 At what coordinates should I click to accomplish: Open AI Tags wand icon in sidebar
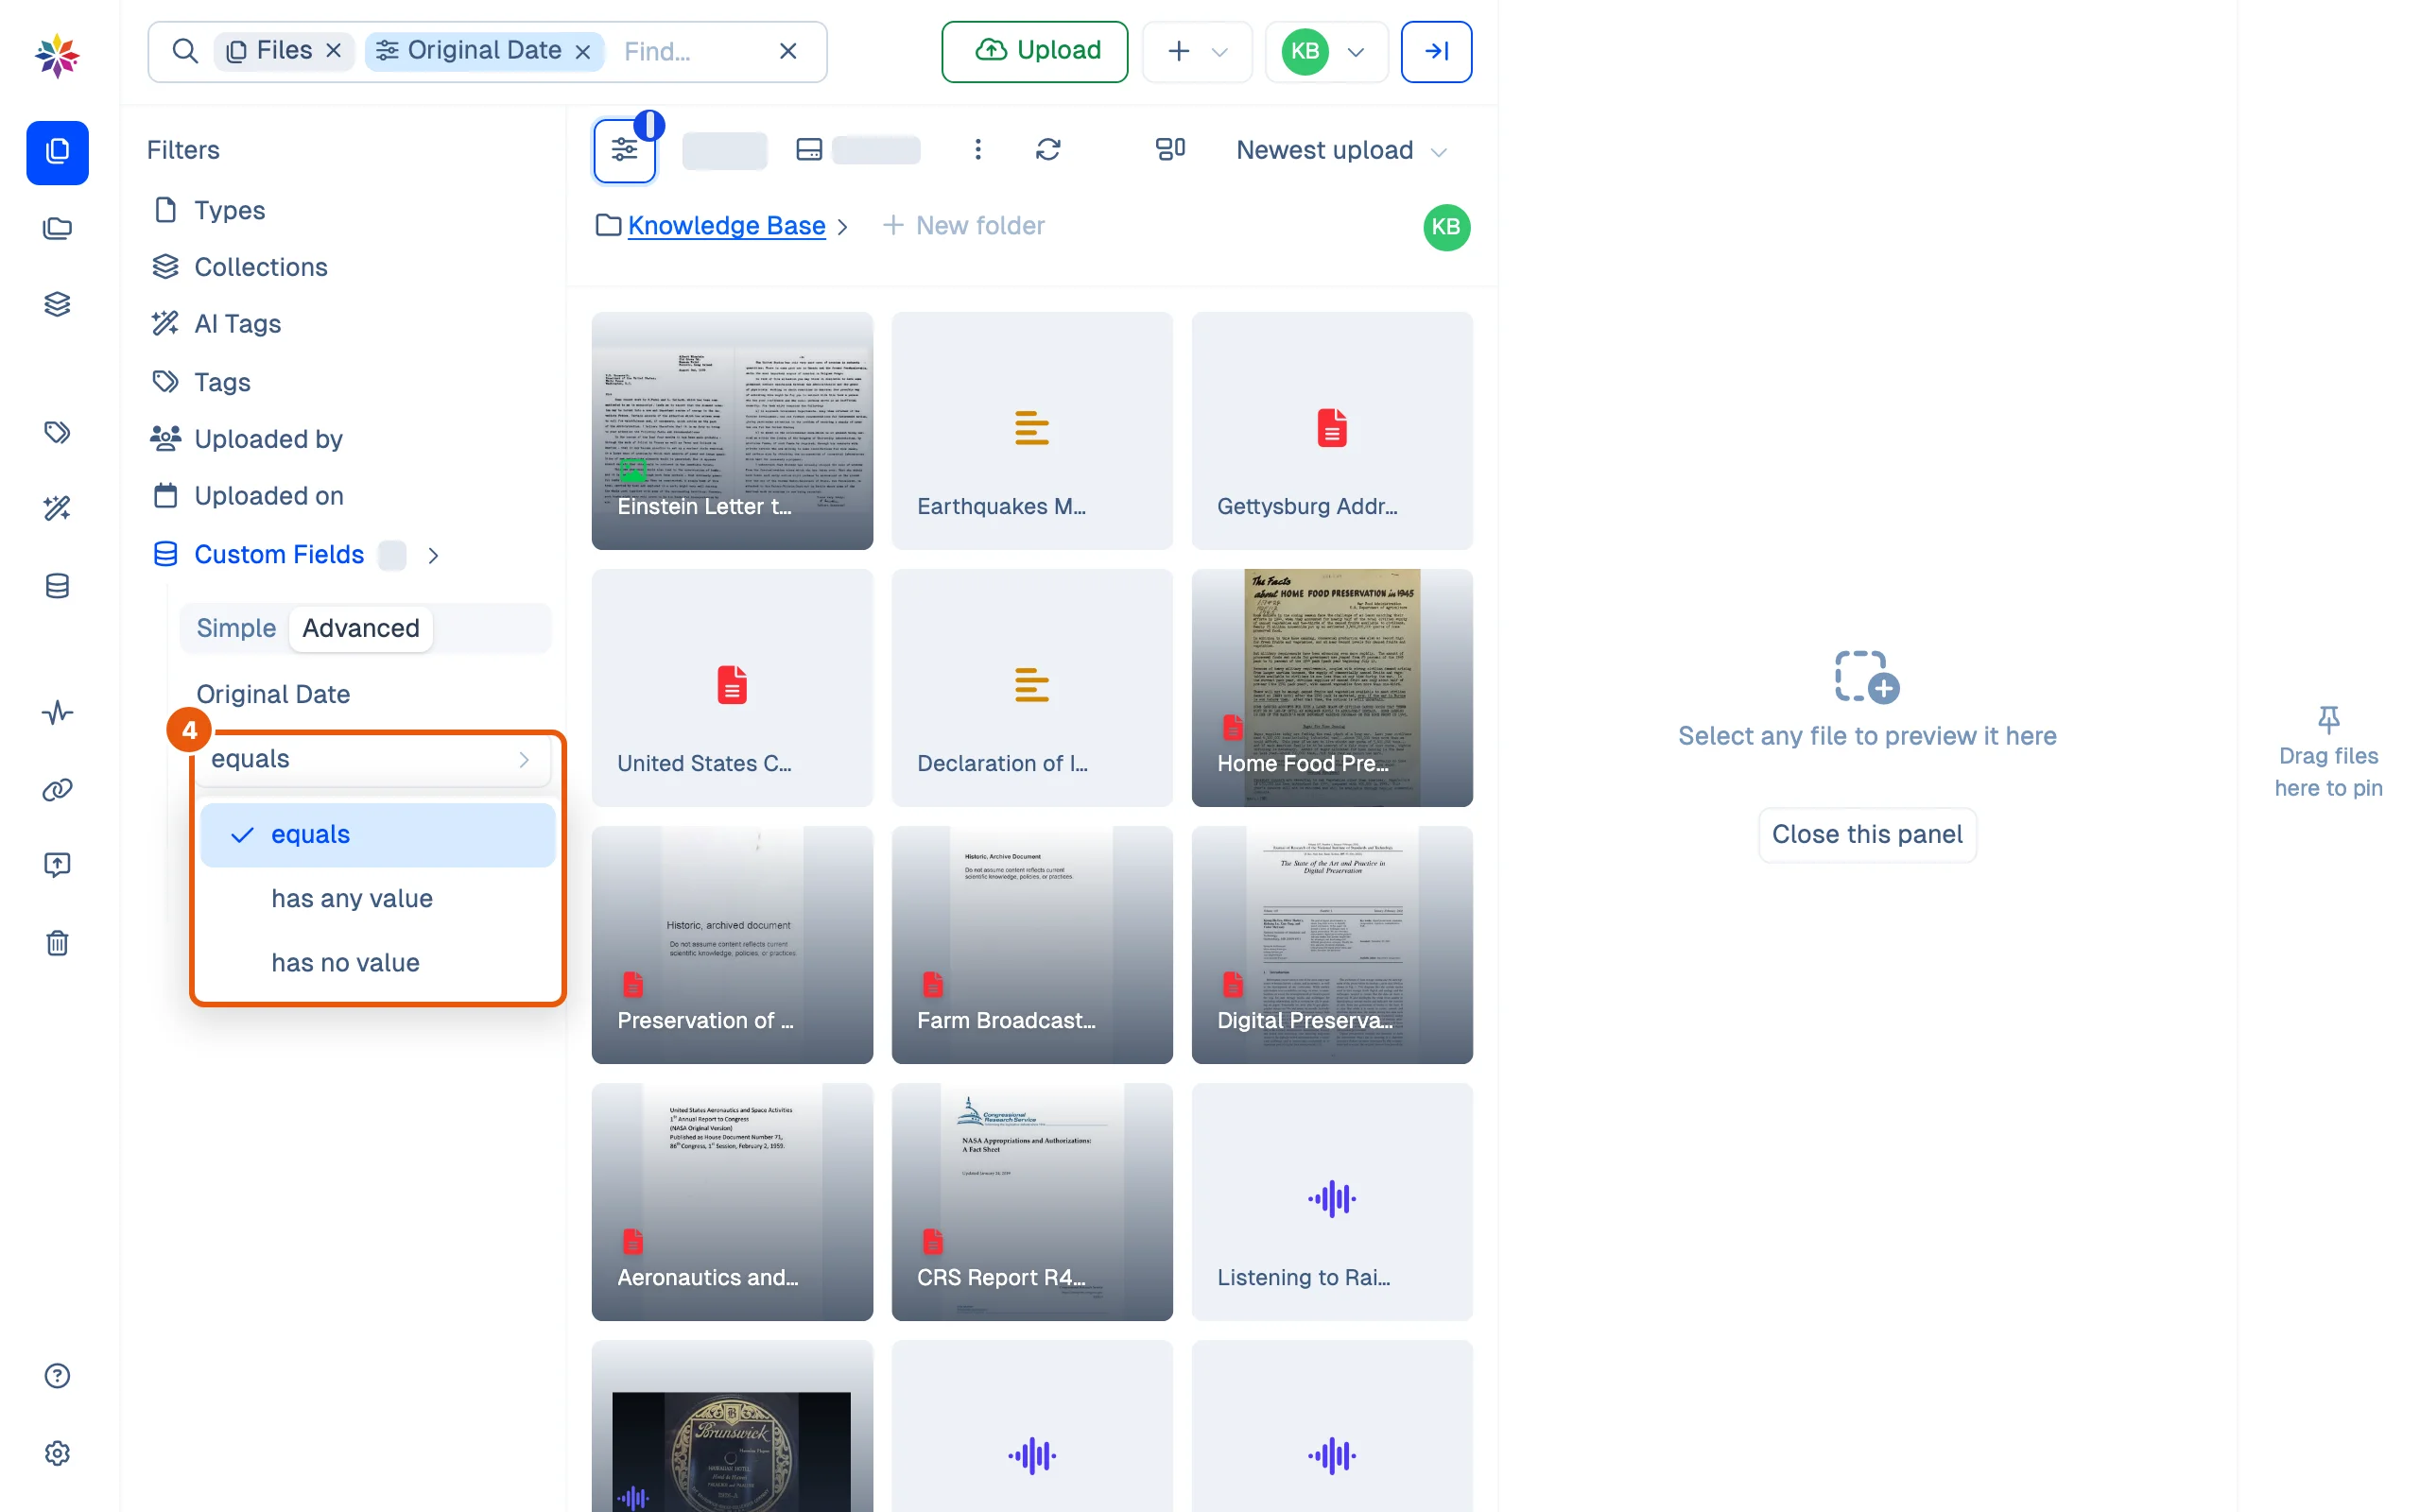click(57, 508)
